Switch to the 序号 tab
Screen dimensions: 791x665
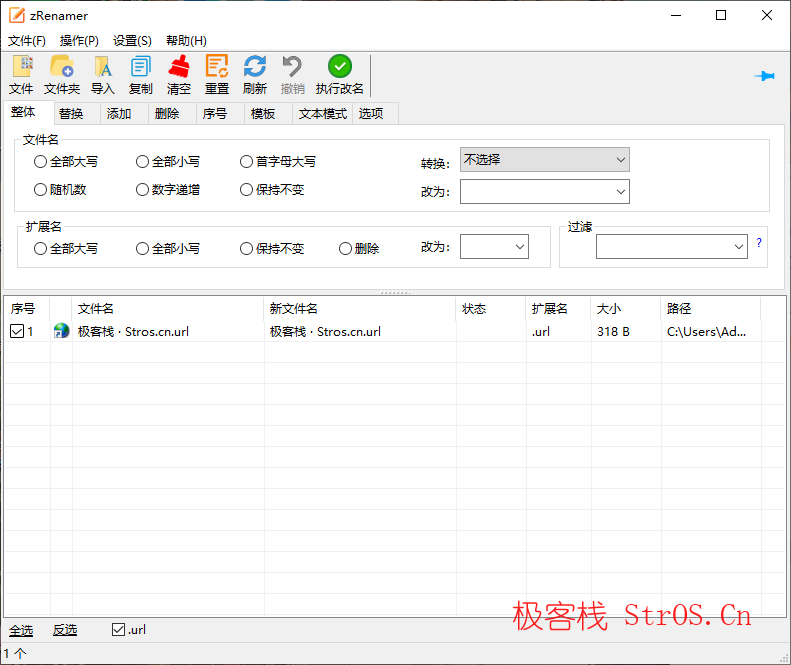(220, 114)
